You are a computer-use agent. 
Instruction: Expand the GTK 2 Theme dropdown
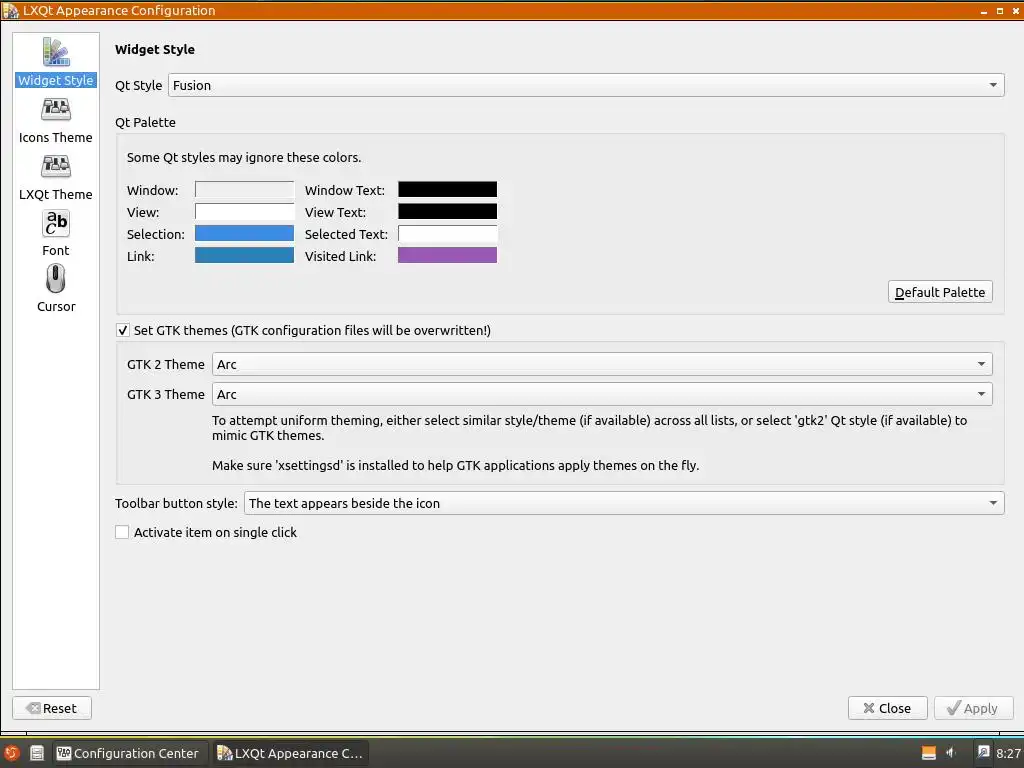pyautogui.click(x=602, y=364)
